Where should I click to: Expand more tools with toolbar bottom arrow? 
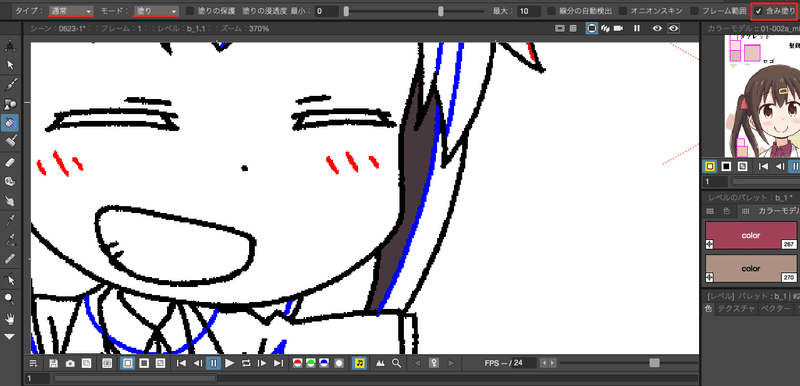point(10,337)
